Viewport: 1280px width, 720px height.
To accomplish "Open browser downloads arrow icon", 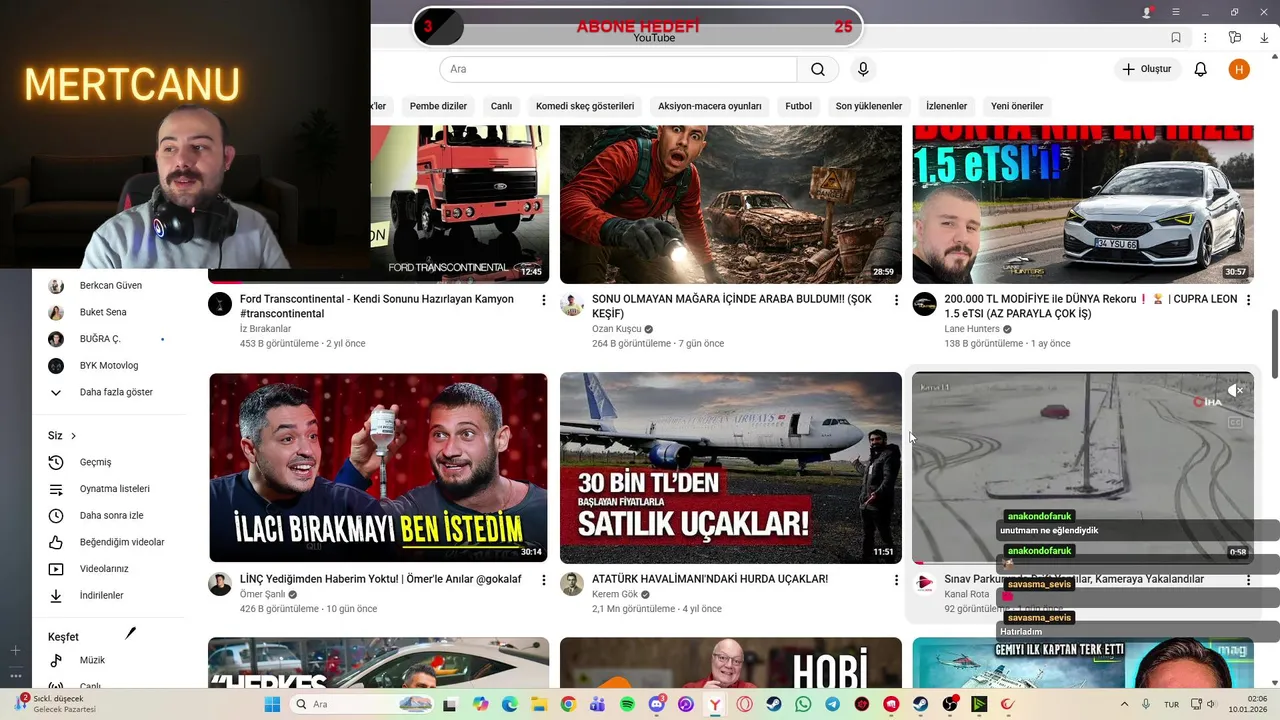I will point(1264,38).
